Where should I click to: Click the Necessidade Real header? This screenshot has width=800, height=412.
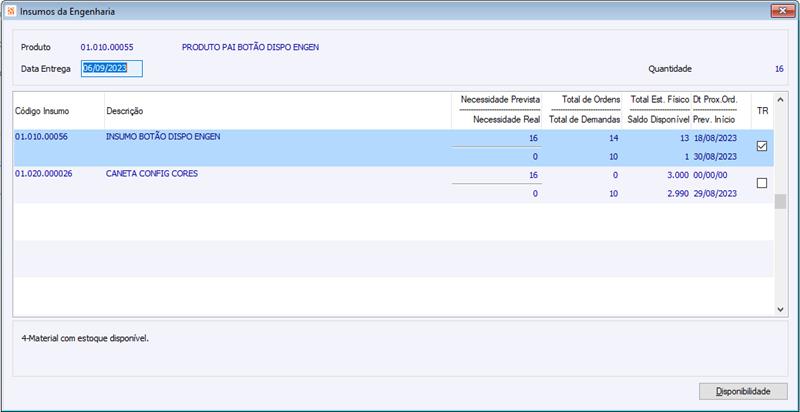(x=506, y=120)
